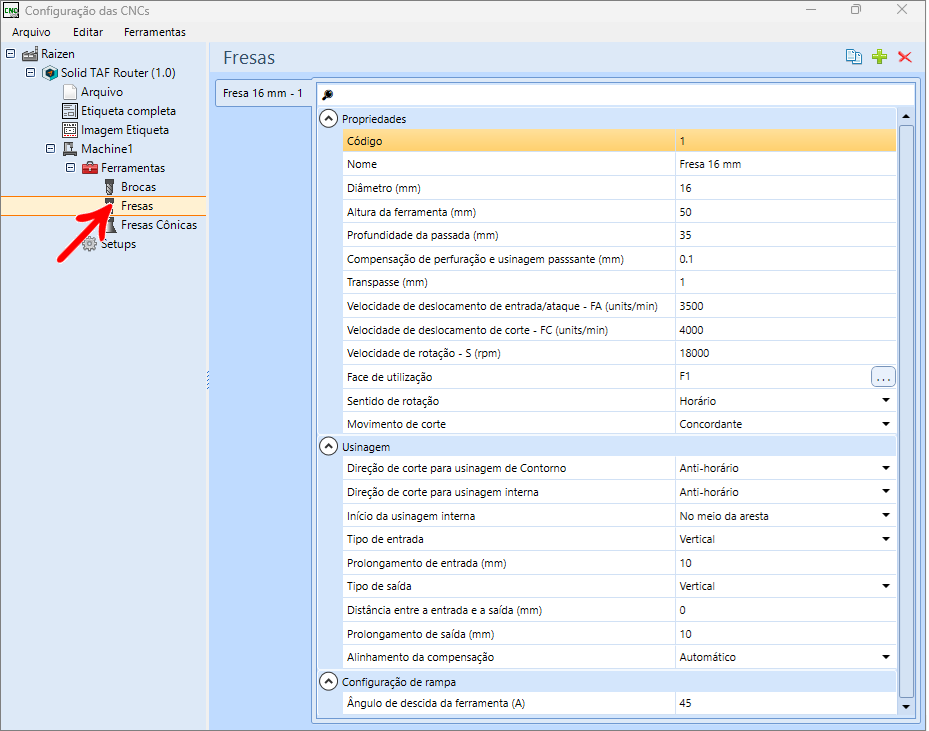This screenshot has height=731, width=929.
Task: Delete the fresa with the red X icon
Action: coord(905,57)
